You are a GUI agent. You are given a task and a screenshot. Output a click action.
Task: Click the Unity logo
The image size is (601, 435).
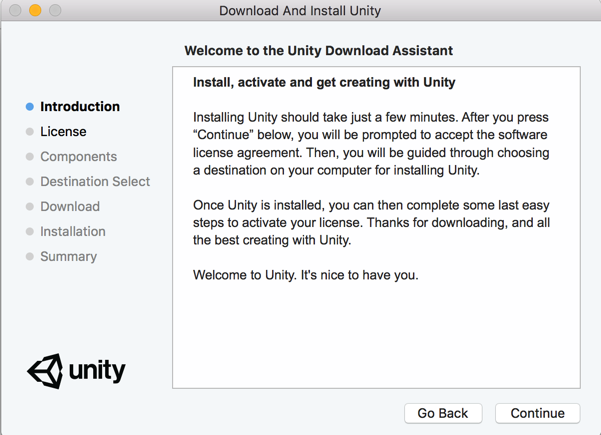tap(76, 371)
